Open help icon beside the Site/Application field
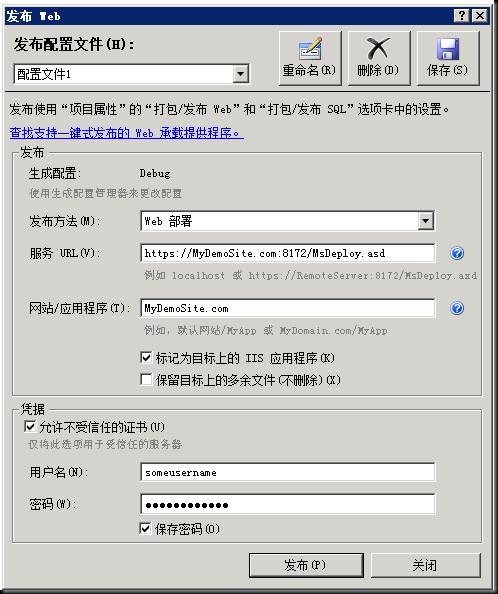Screen dimensions: 498x594 [457, 308]
